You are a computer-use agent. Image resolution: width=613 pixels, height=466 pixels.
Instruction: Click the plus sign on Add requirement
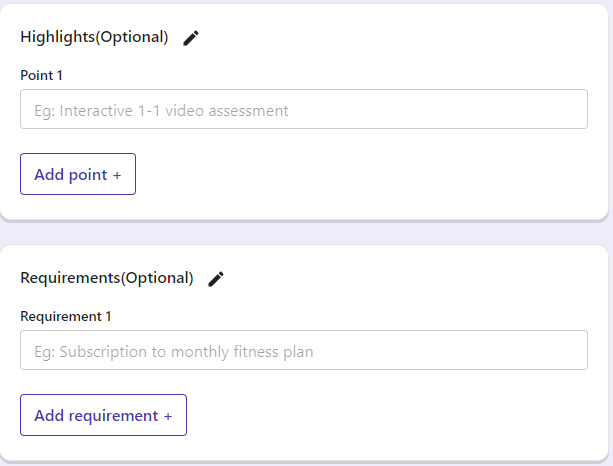coord(168,416)
